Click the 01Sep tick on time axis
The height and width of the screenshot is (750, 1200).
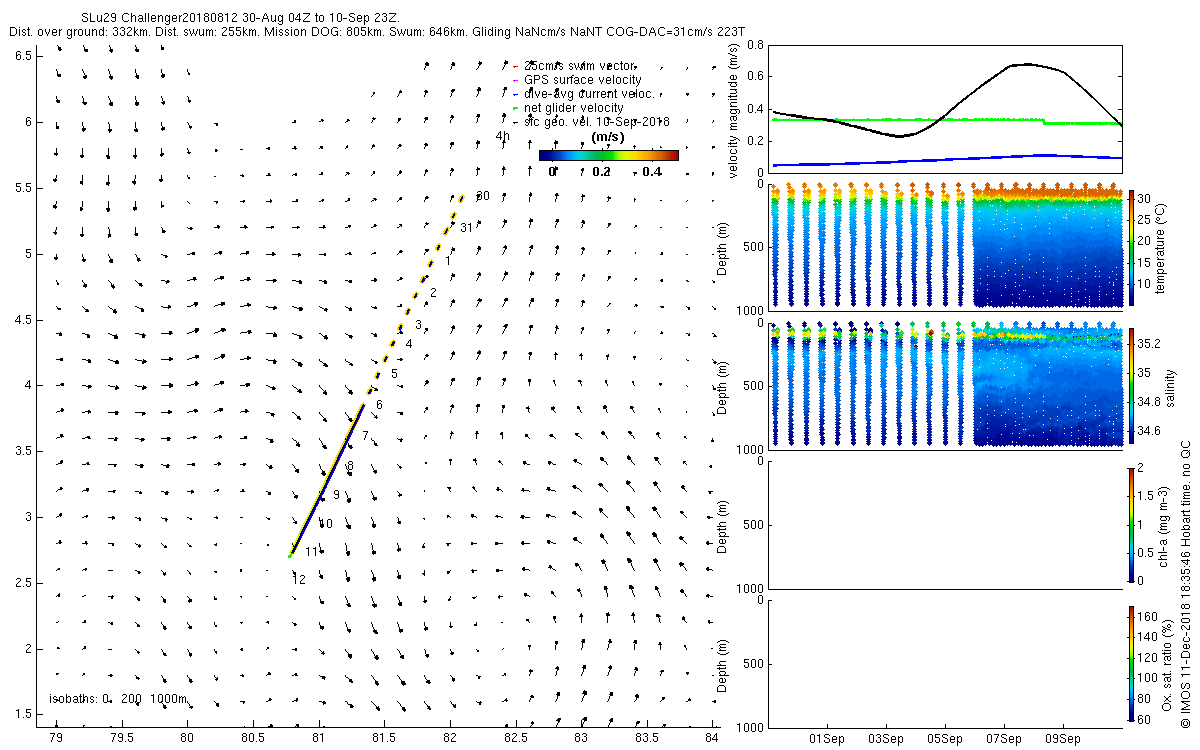[829, 740]
